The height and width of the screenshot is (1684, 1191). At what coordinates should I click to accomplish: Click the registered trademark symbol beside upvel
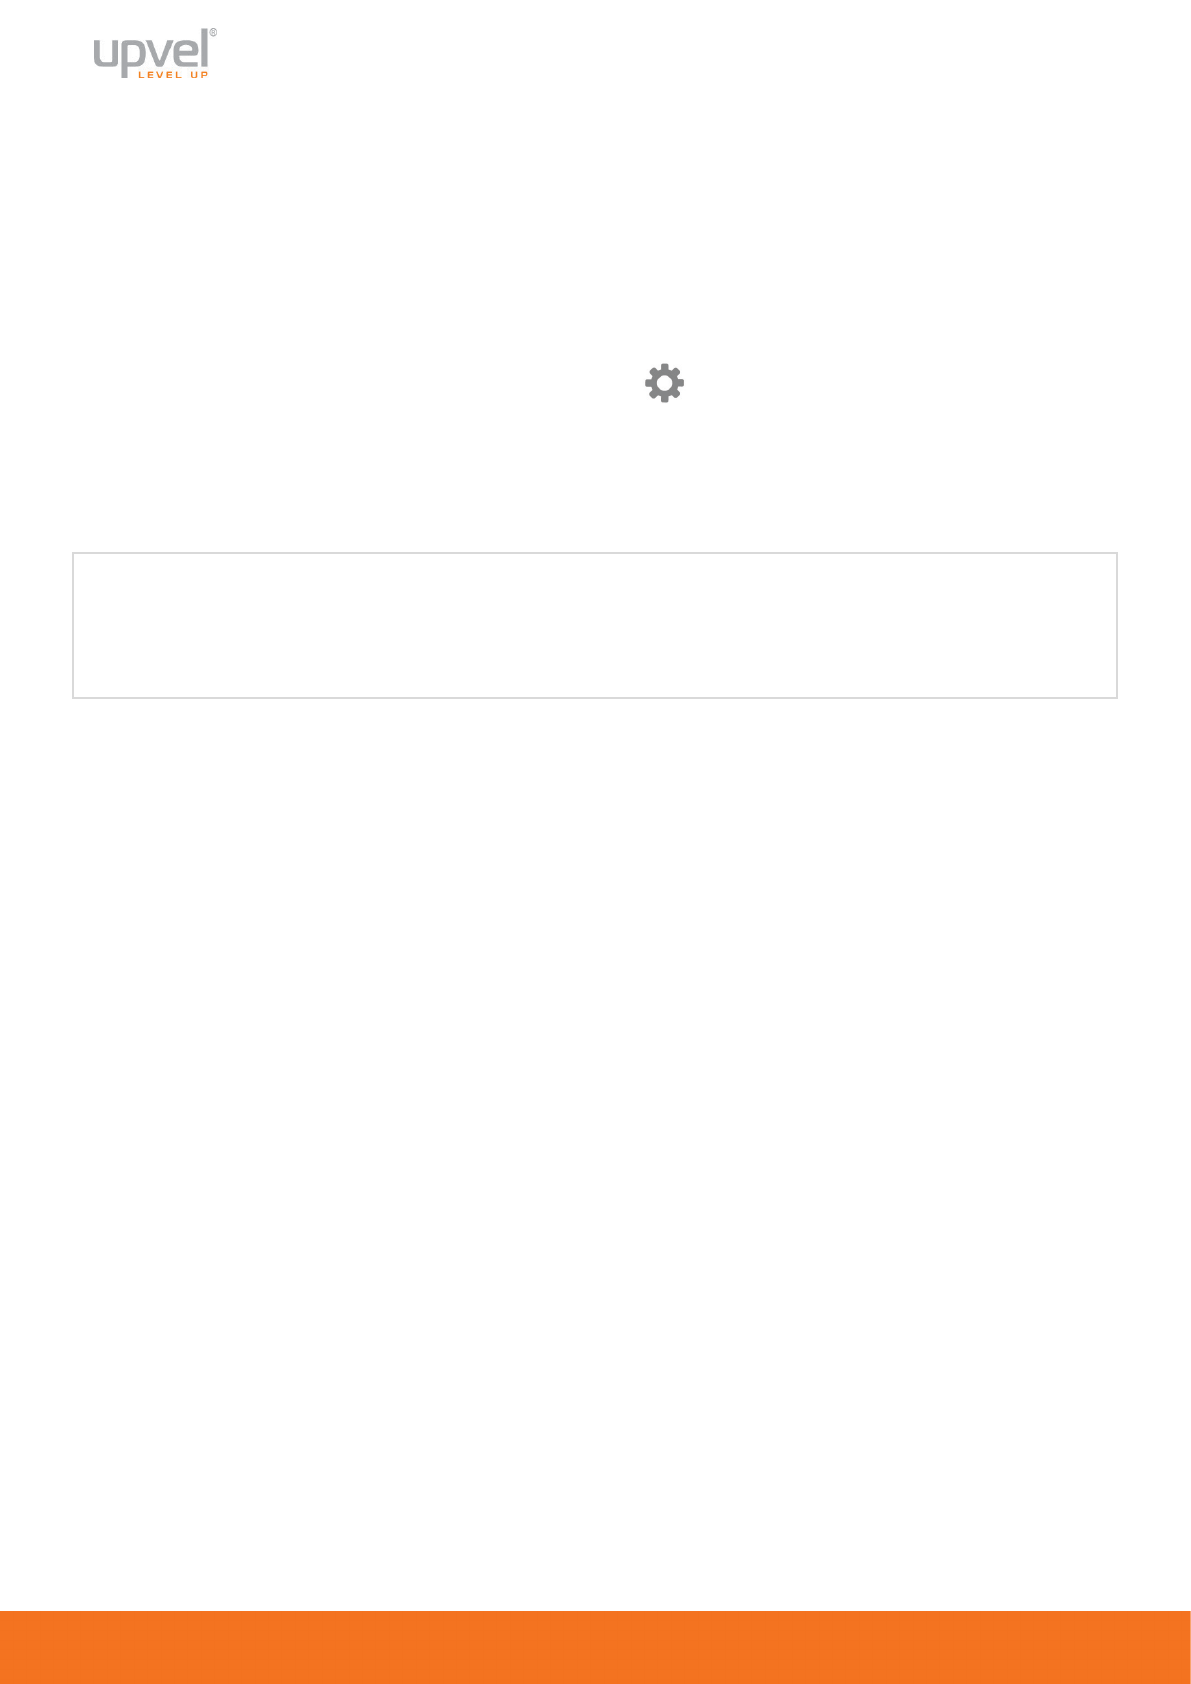click(x=213, y=33)
